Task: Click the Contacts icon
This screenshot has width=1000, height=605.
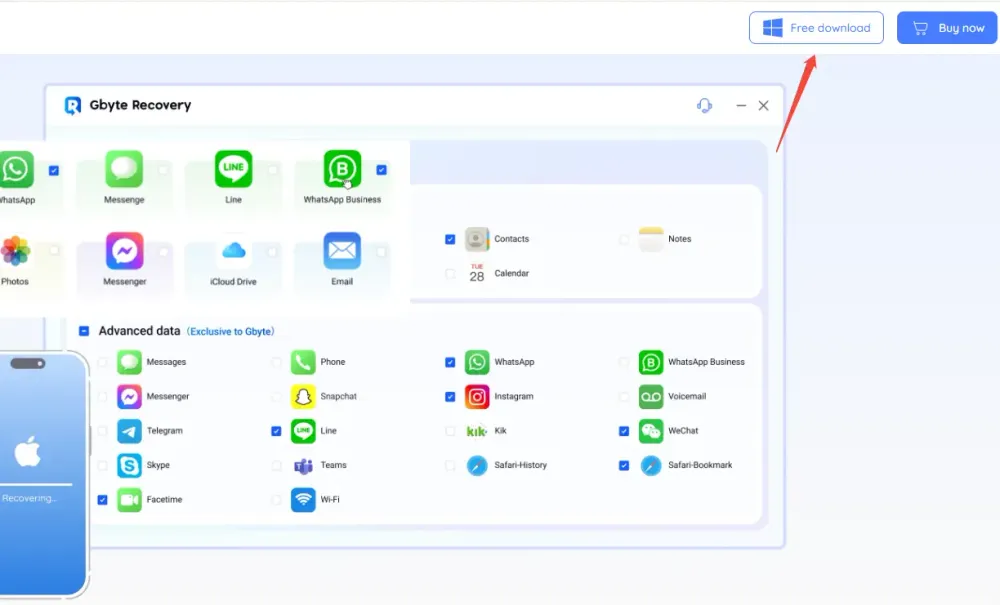Action: pyautogui.click(x=477, y=239)
